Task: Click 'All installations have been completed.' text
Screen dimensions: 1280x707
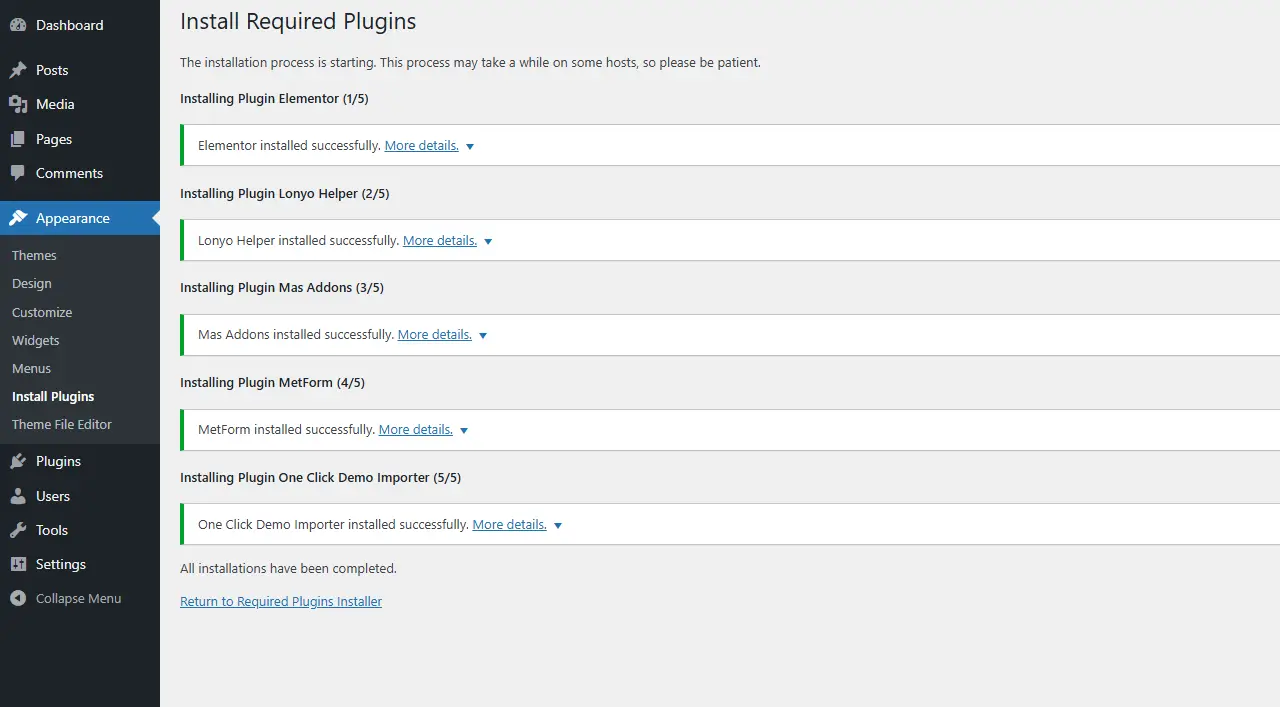Action: [x=288, y=568]
